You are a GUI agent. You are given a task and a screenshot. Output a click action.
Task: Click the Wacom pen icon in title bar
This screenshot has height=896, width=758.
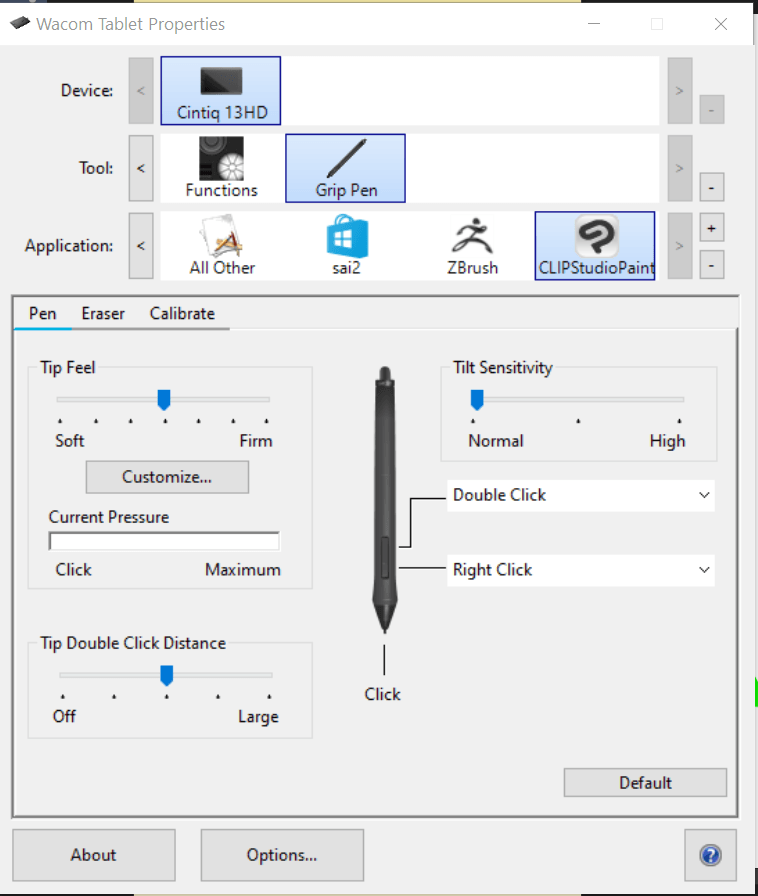click(20, 23)
